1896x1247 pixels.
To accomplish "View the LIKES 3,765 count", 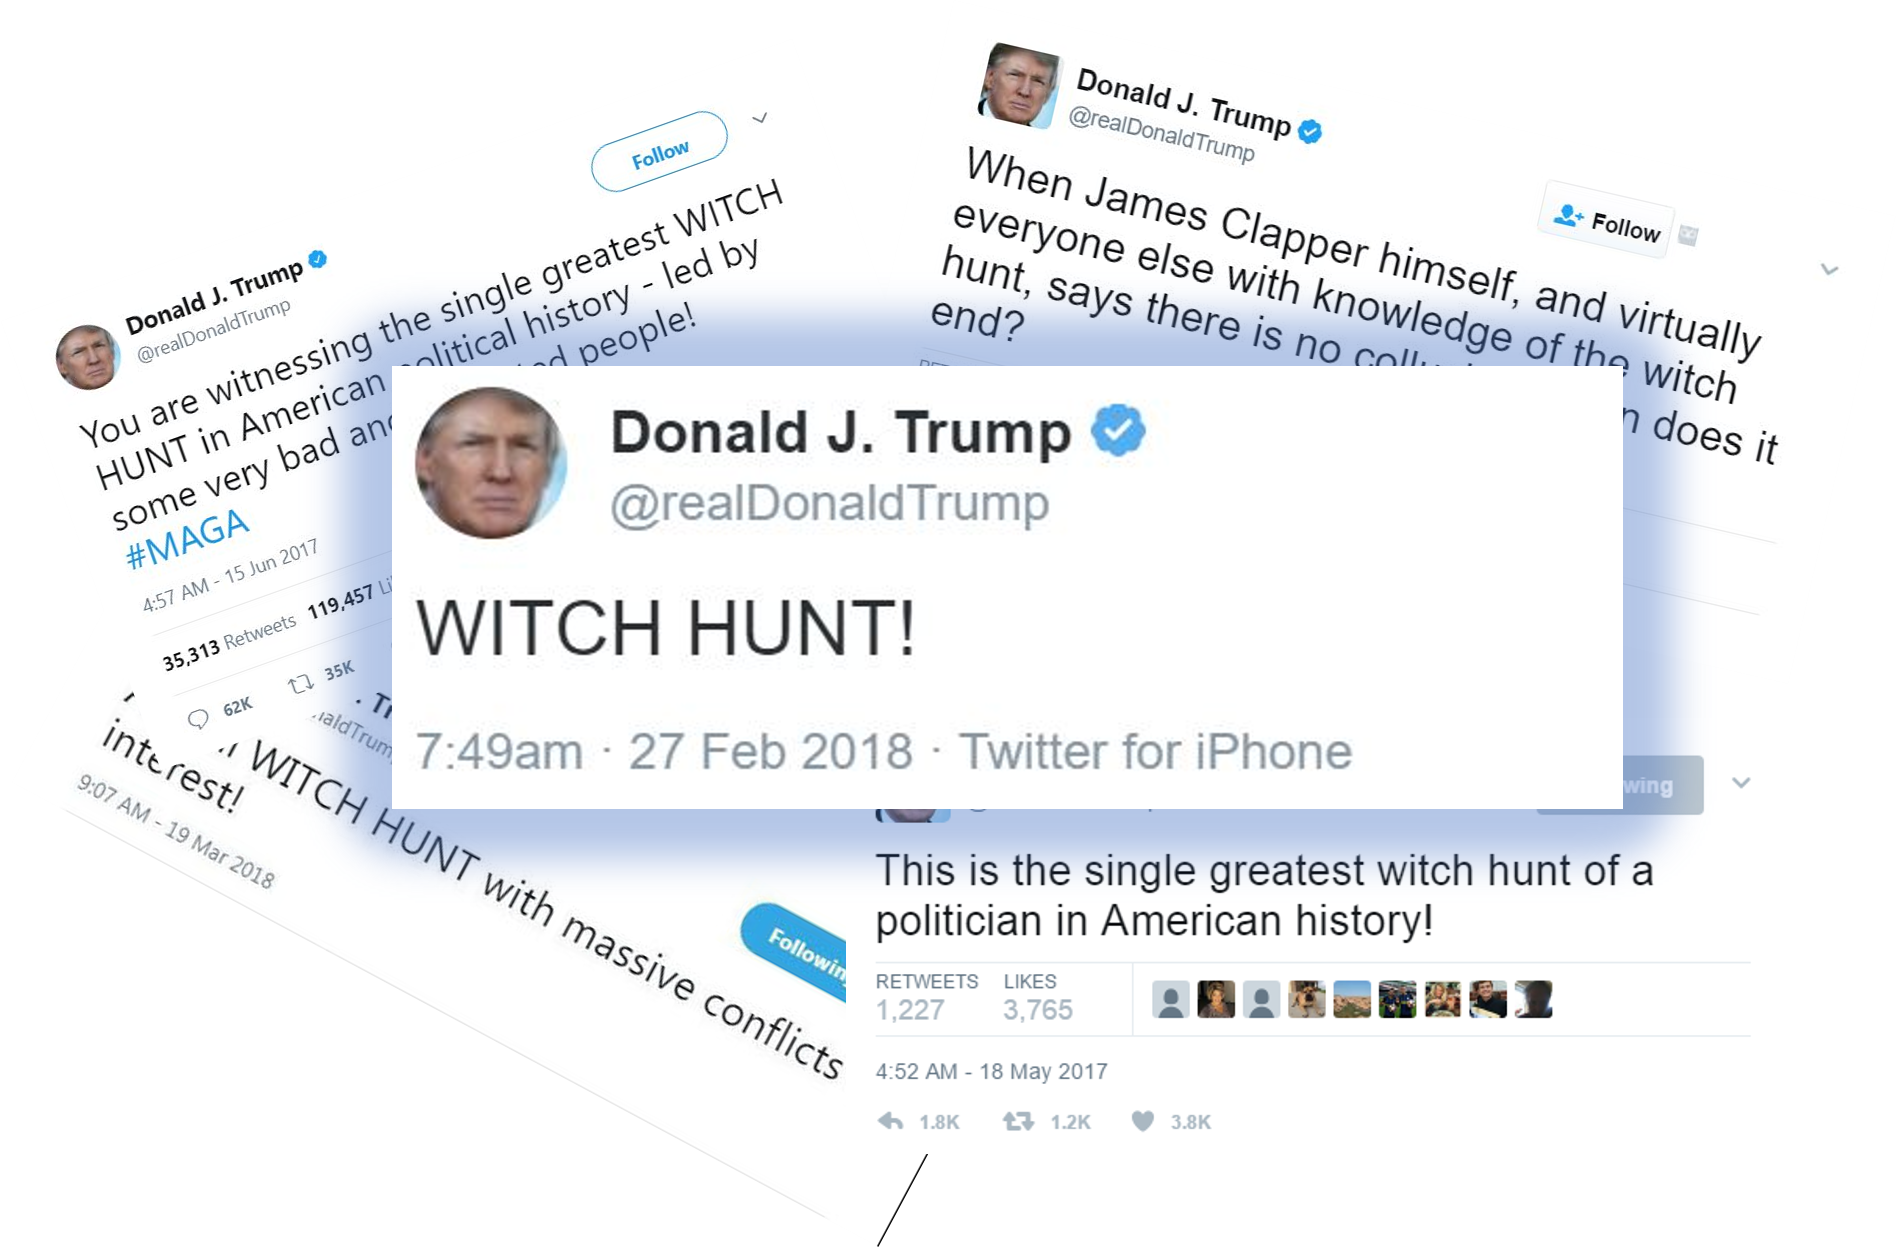I will tap(1038, 997).
